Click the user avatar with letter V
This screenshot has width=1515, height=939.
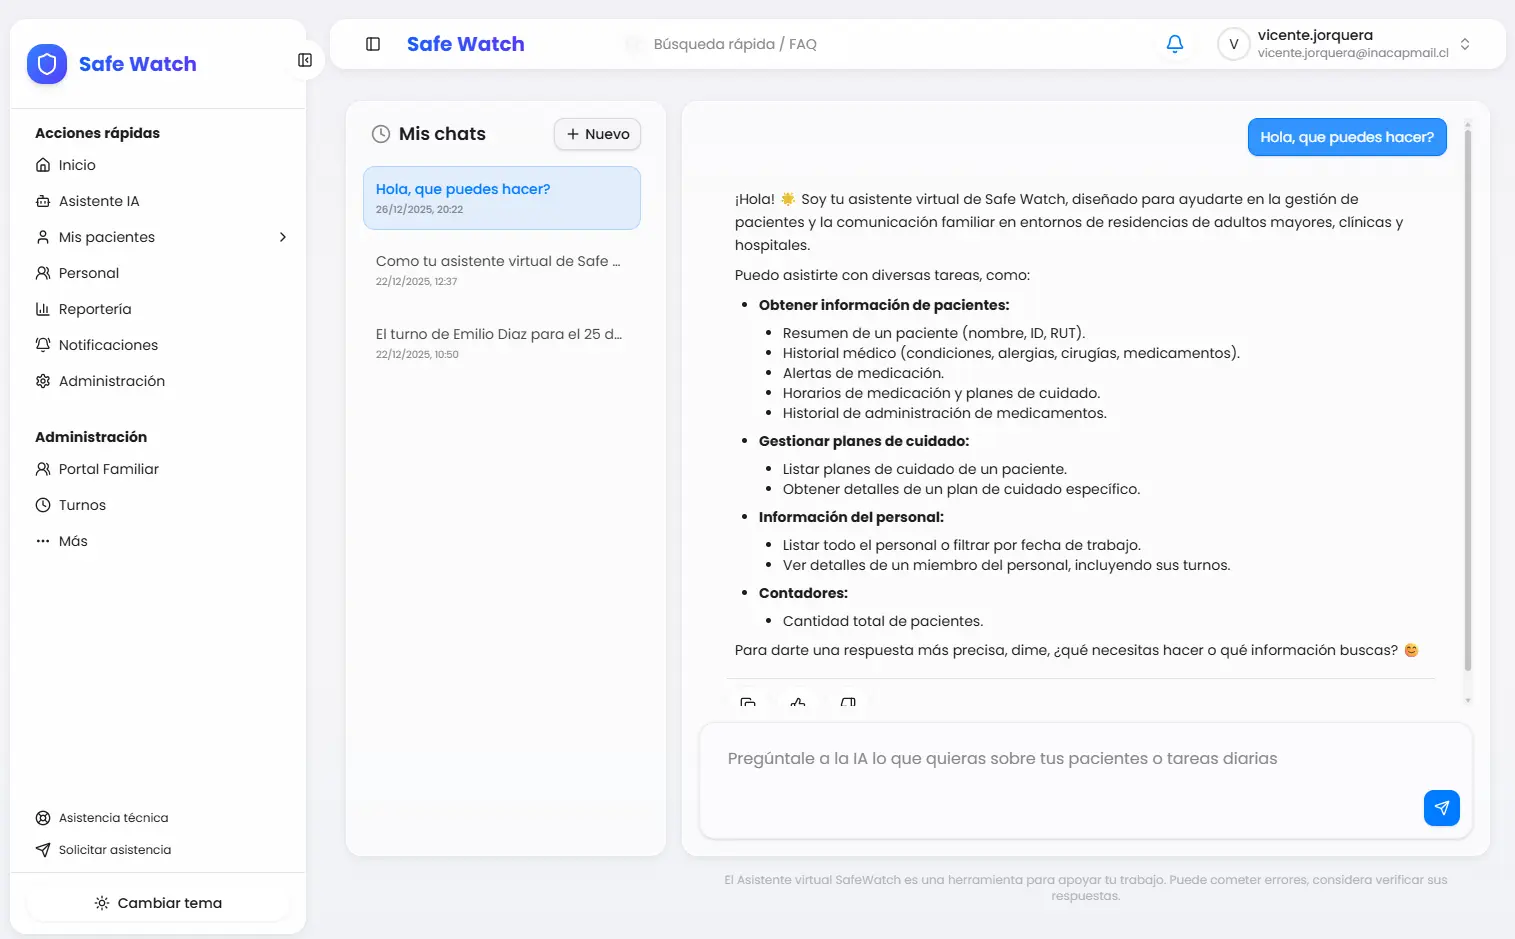pyautogui.click(x=1233, y=44)
